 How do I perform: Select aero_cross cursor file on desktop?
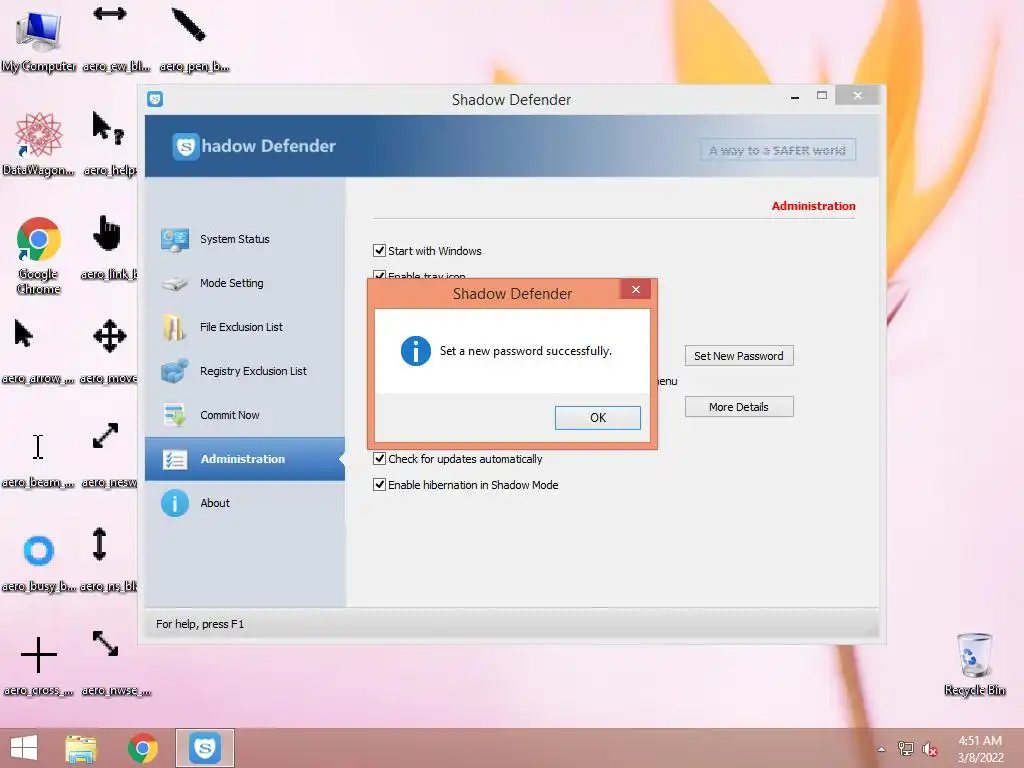39,665
